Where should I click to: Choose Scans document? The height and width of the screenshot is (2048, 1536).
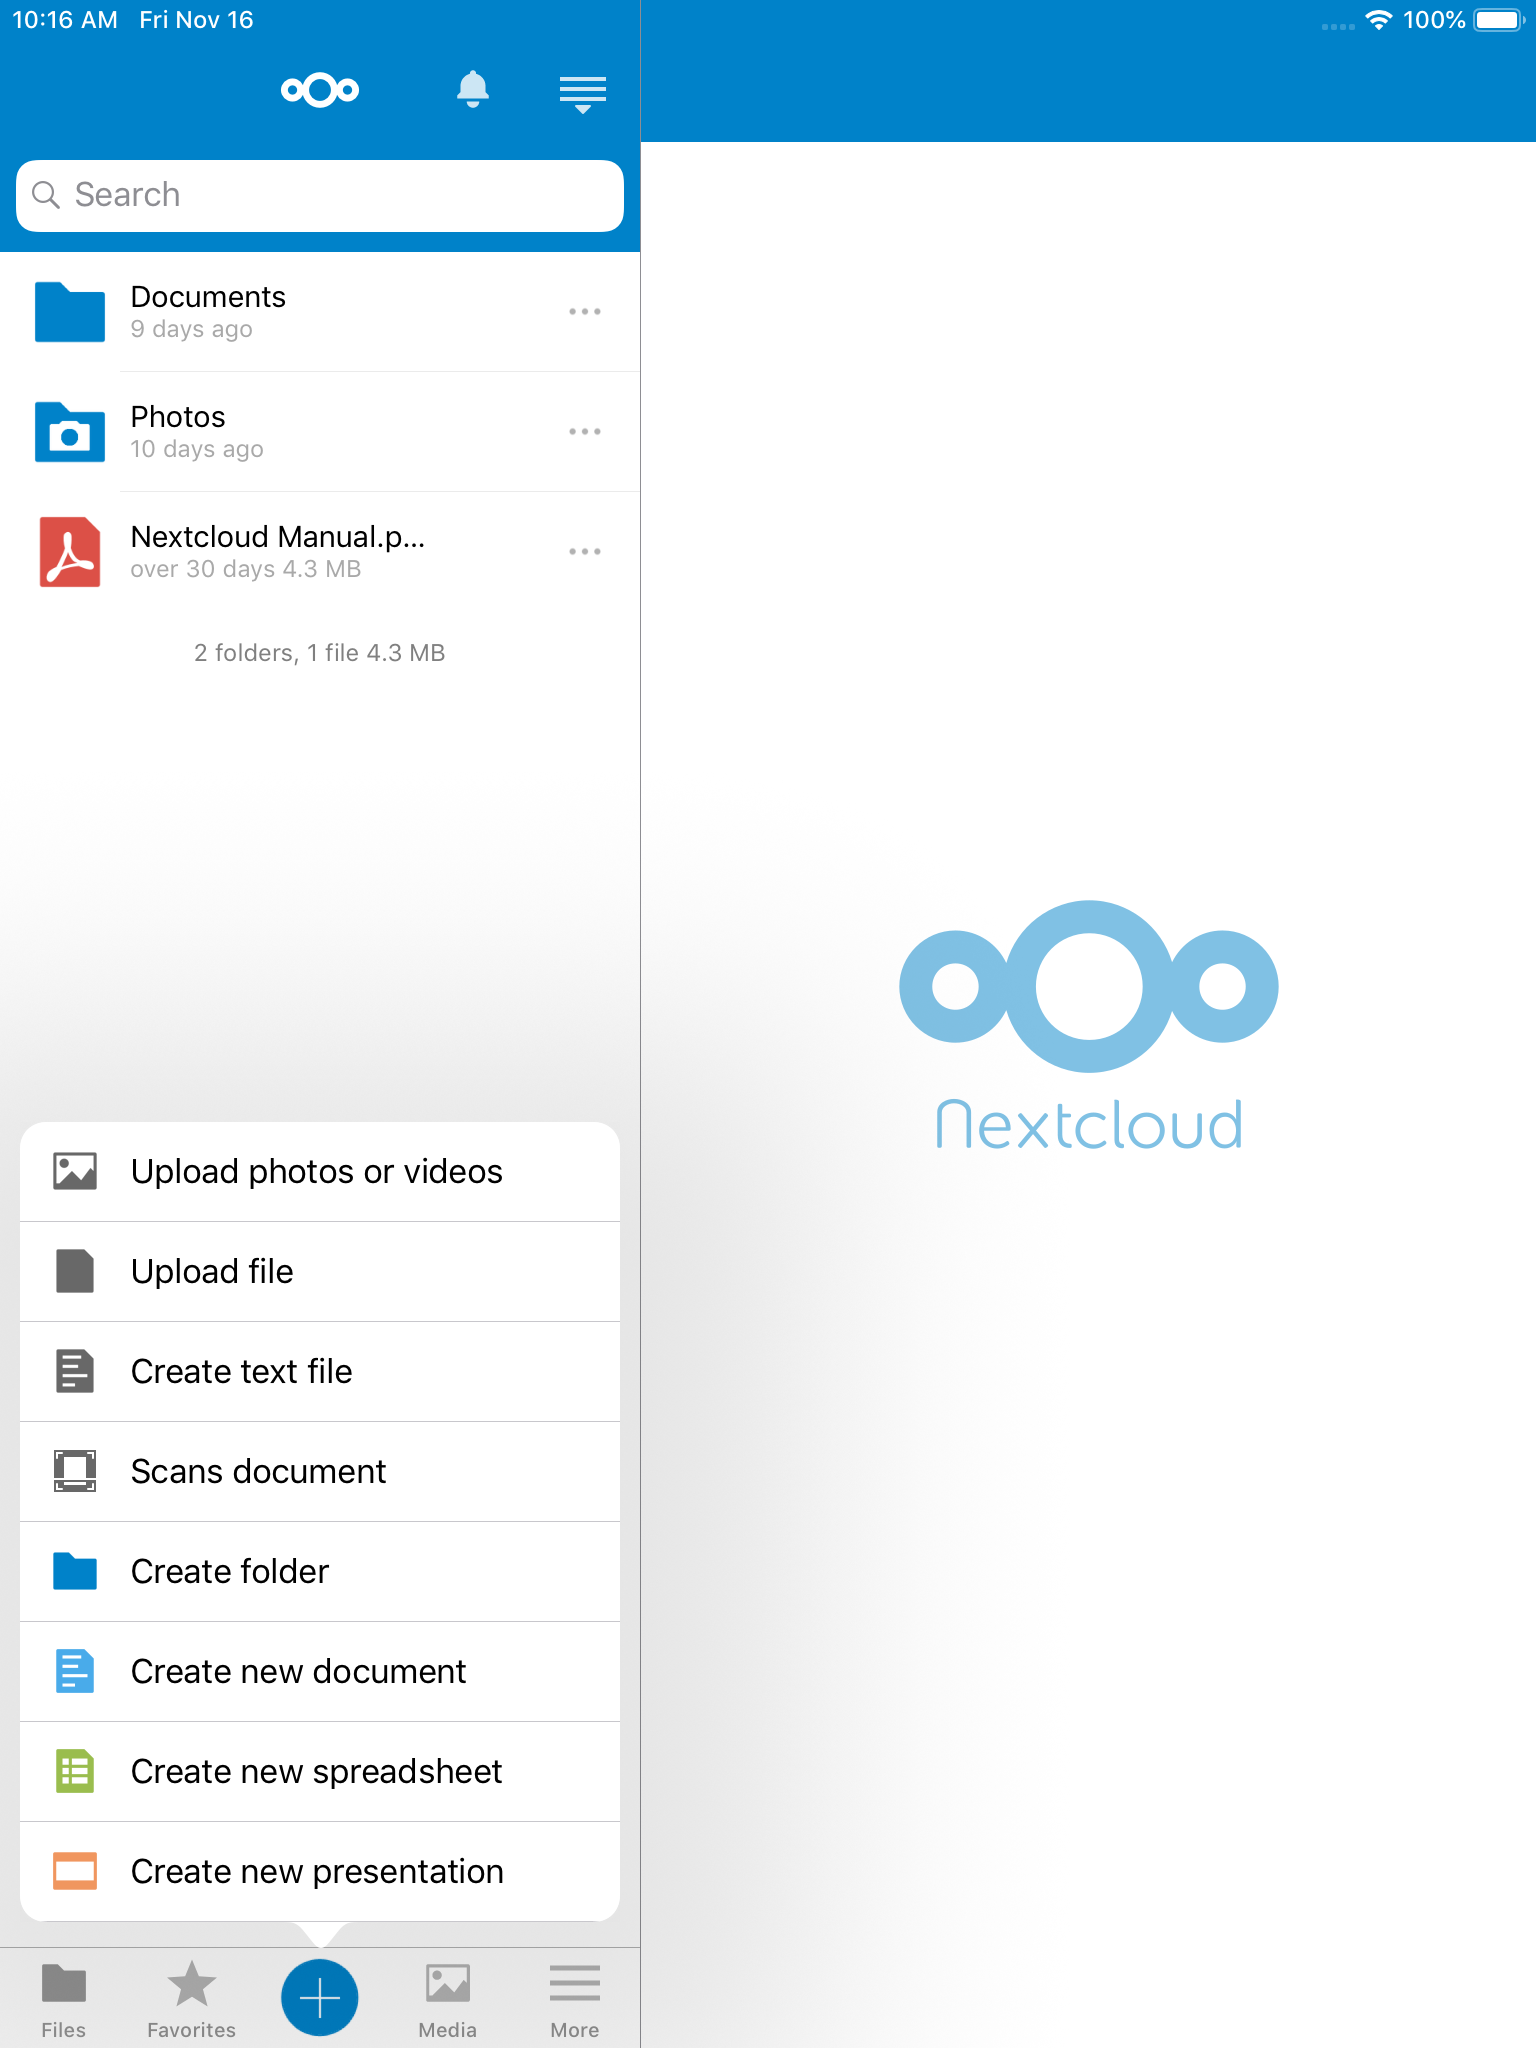point(320,1471)
